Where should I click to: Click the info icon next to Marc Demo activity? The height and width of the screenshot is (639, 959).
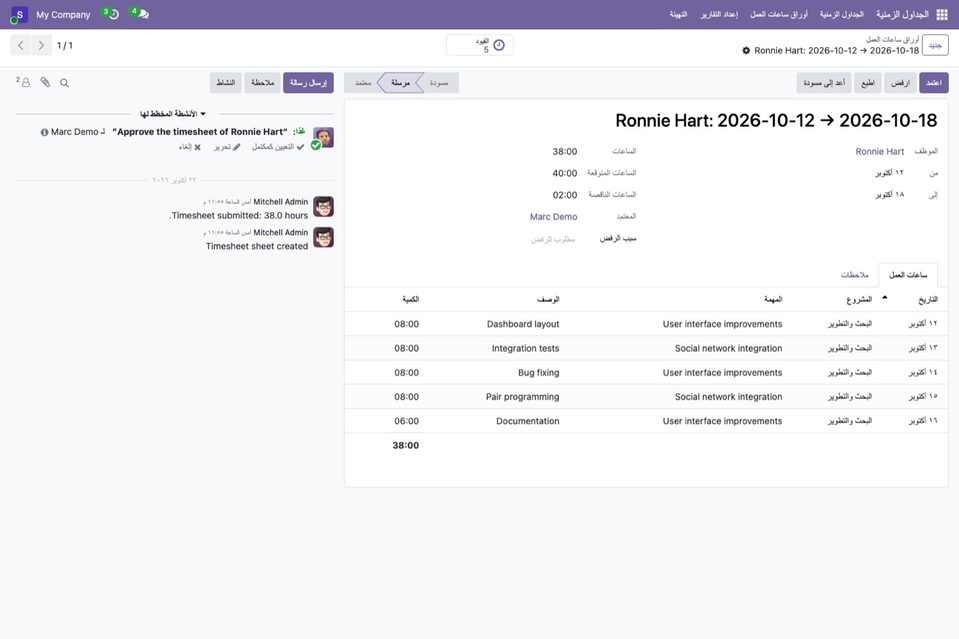tap(44, 132)
